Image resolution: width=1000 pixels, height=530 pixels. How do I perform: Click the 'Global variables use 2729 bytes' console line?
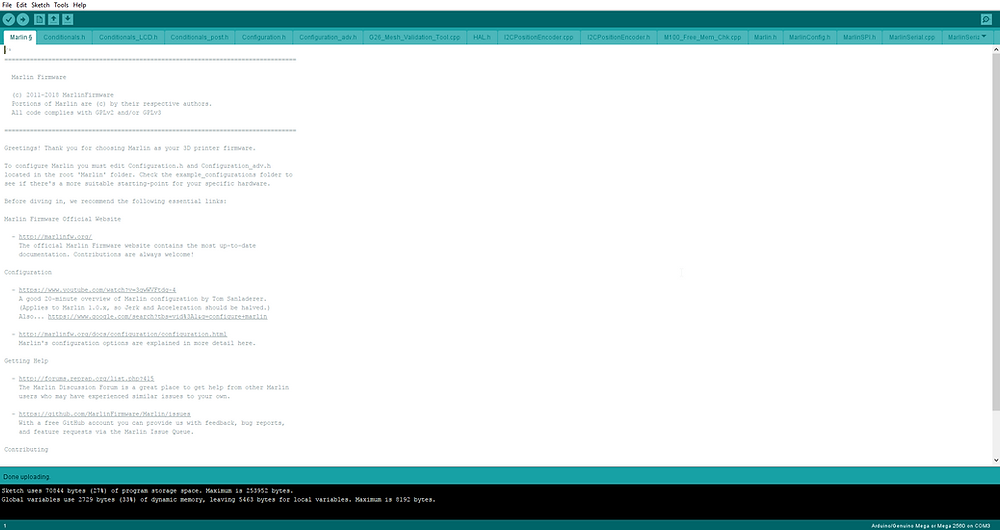tap(219, 499)
